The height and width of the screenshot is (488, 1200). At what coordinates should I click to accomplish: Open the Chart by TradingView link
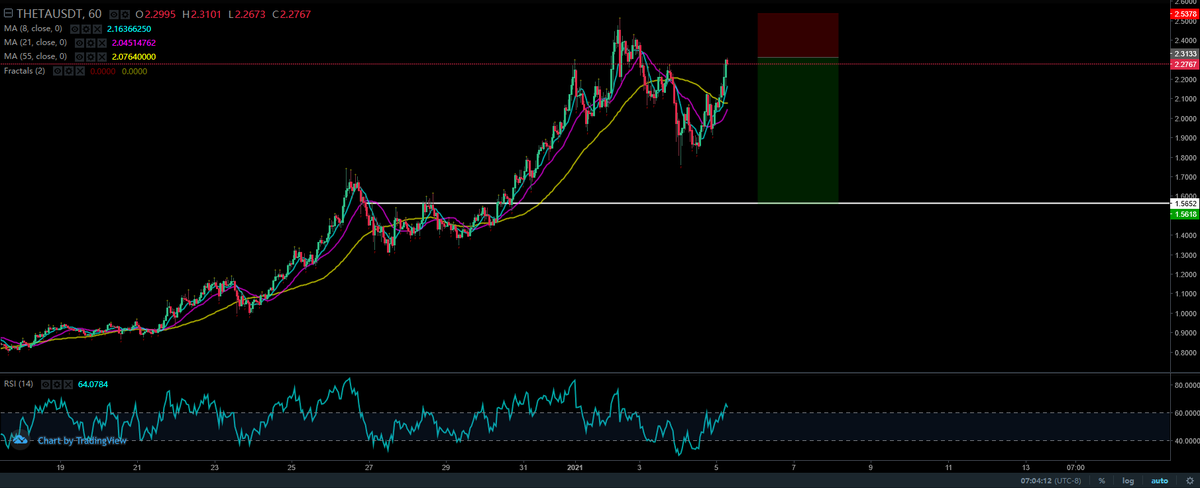tap(82, 440)
